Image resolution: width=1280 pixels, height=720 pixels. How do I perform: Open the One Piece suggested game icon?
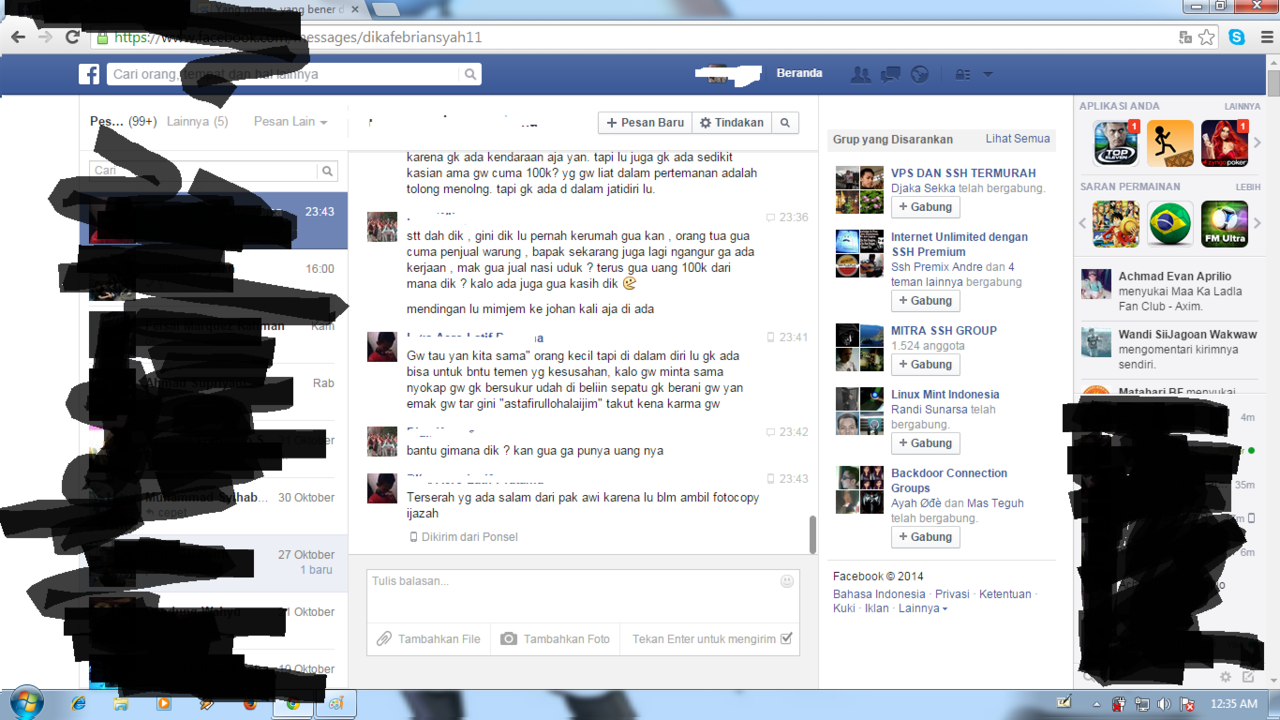click(1116, 224)
